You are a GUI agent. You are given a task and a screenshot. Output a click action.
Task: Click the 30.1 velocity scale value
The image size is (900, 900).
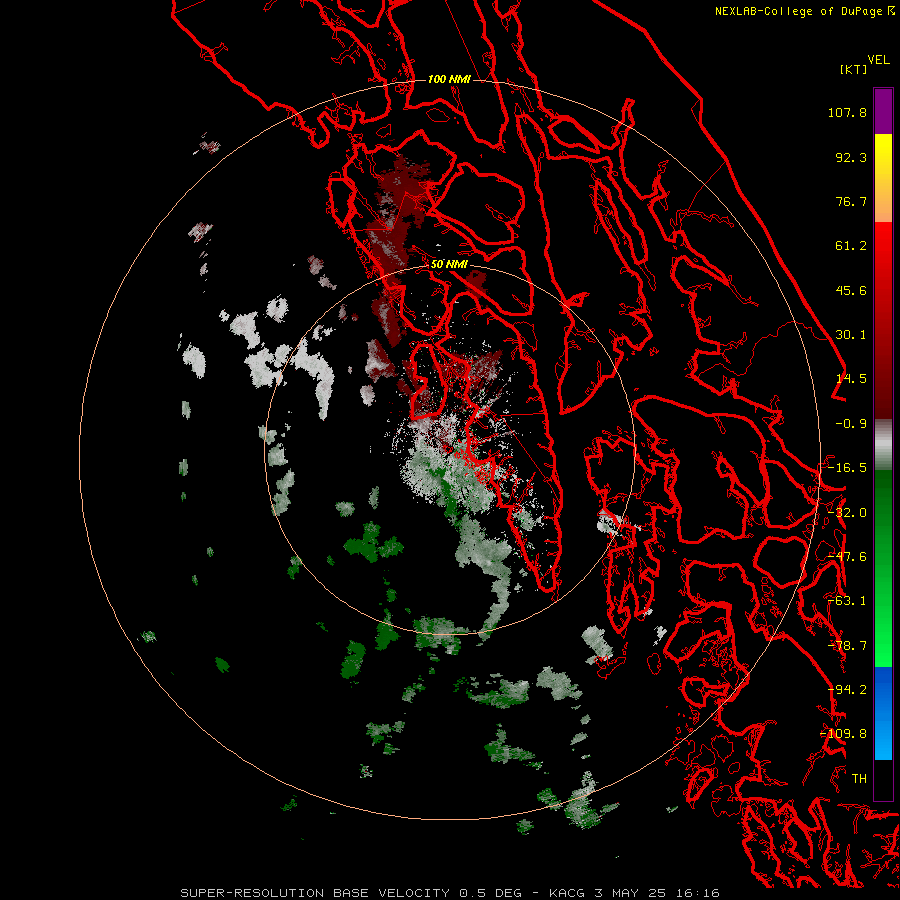point(851,335)
